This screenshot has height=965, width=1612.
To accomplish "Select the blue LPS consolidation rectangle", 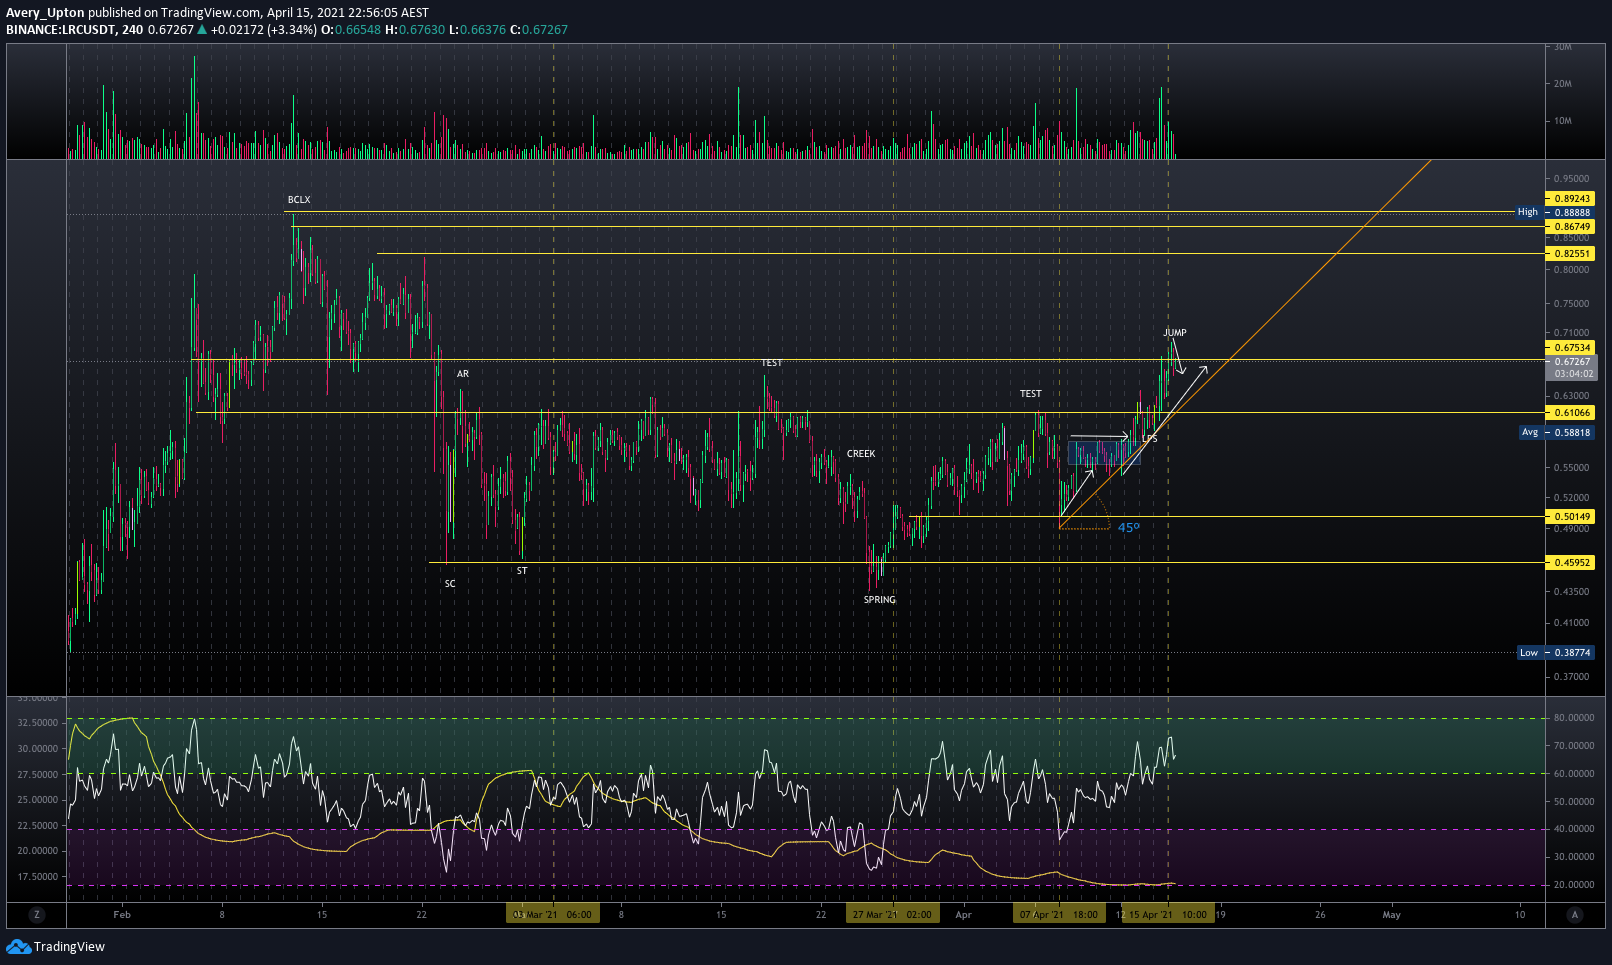I will click(x=1104, y=453).
